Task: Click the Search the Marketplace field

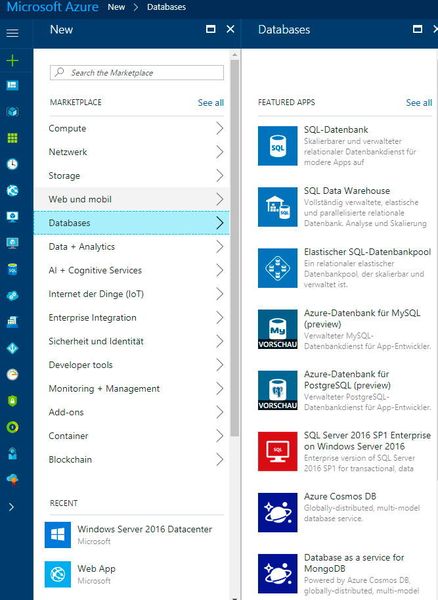Action: 137,73
